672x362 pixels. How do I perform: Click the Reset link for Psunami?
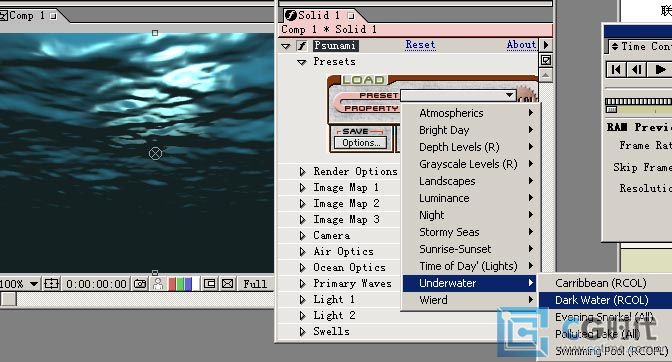420,45
